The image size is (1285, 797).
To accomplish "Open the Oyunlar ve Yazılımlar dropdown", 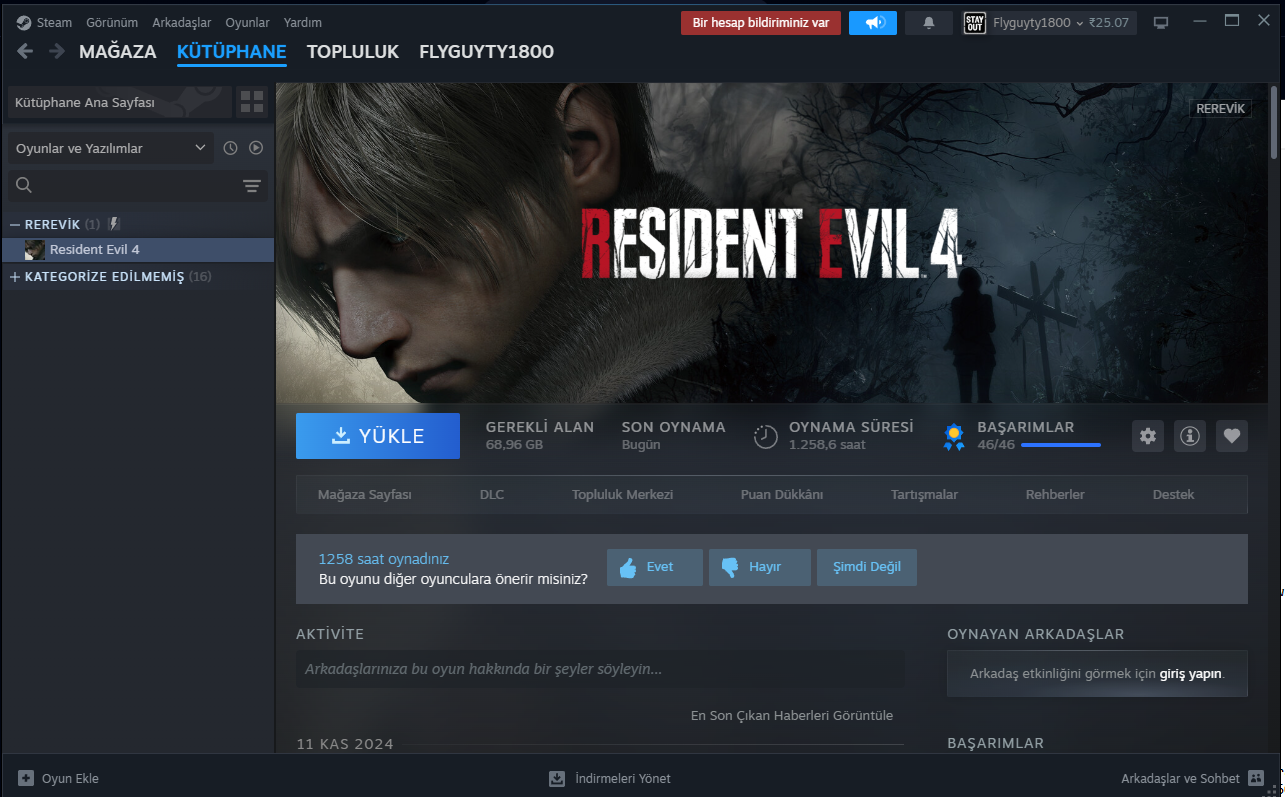I will coord(110,148).
